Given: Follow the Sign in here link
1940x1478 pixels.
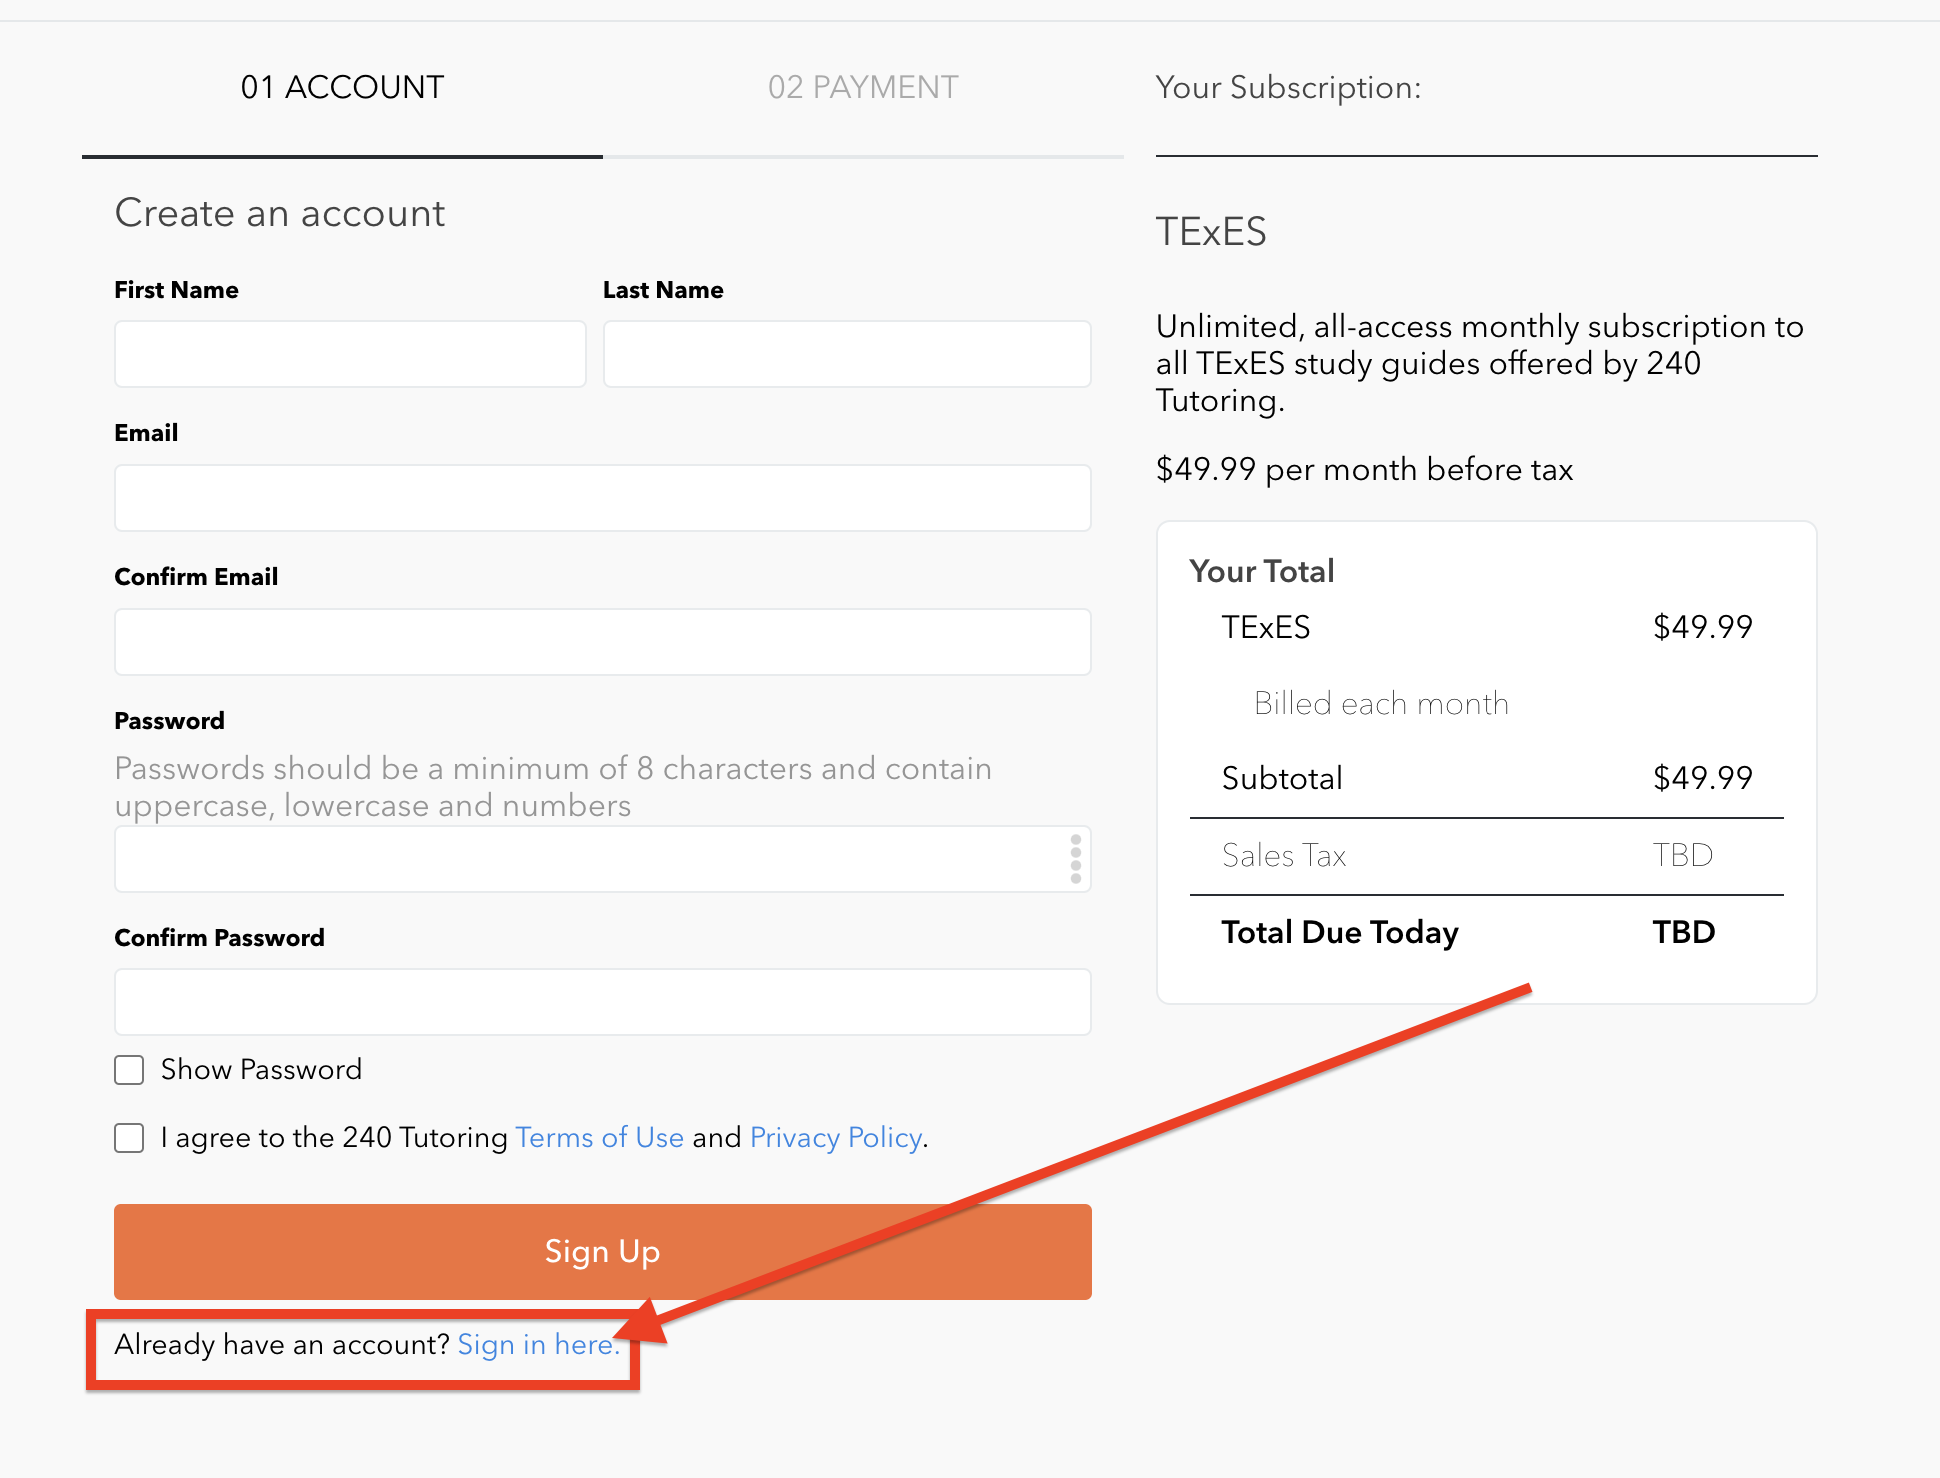Looking at the screenshot, I should coord(537,1345).
